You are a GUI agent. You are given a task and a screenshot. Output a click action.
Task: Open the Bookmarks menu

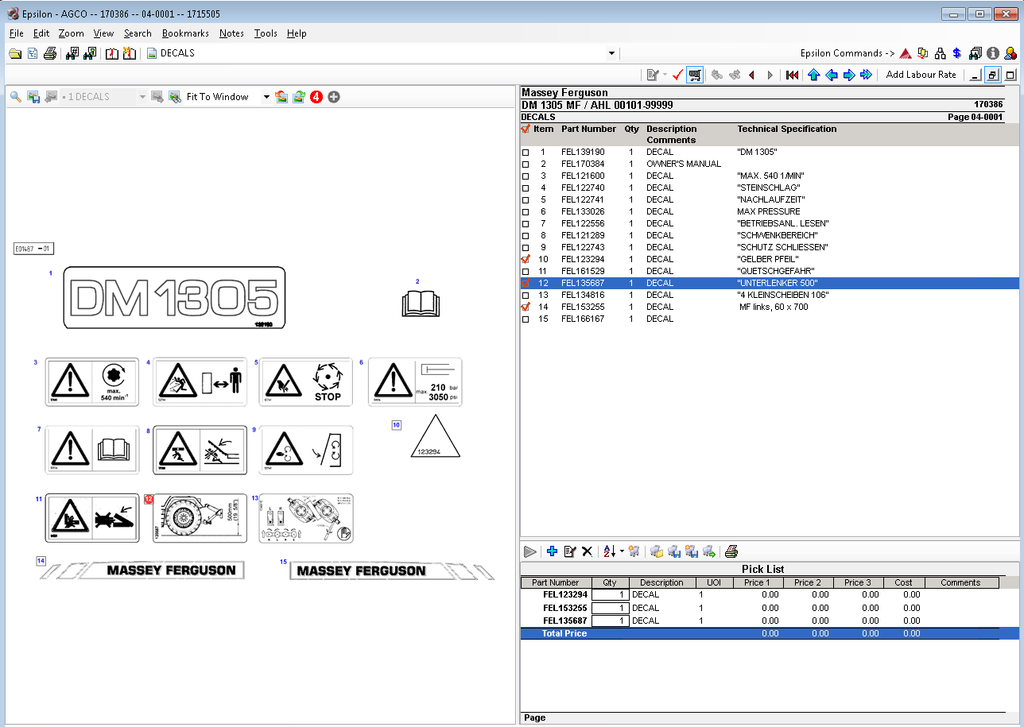pos(185,33)
